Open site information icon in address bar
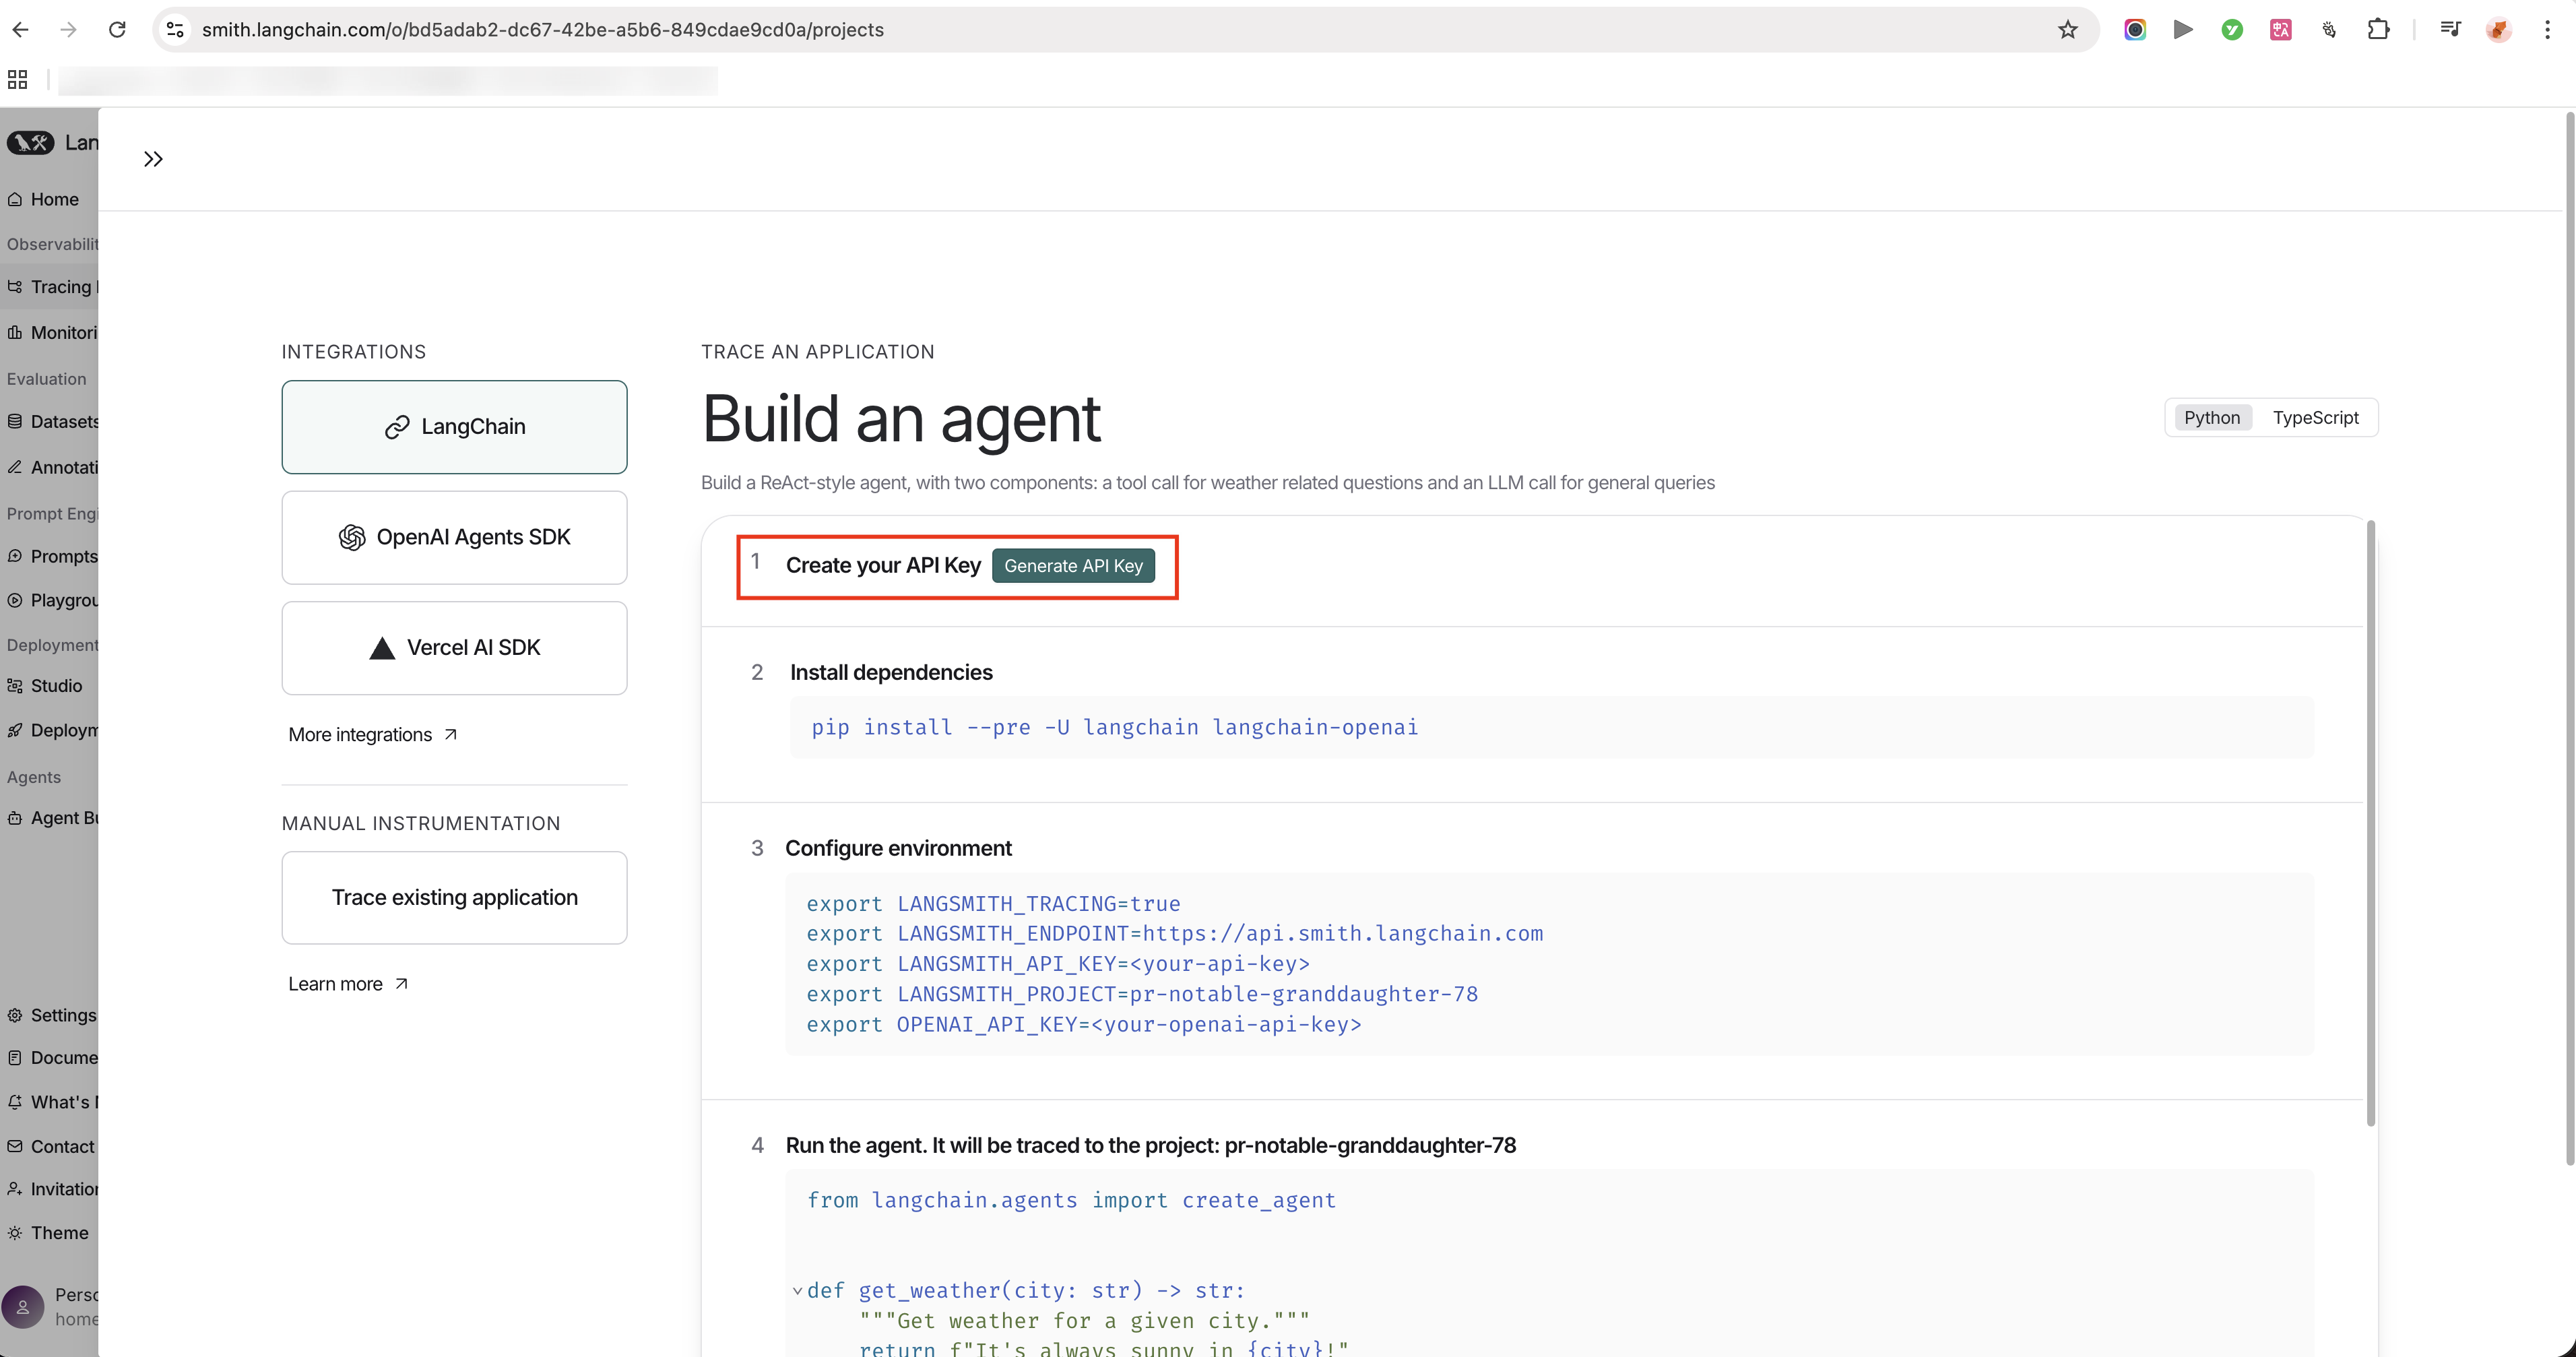The image size is (2576, 1357). [175, 30]
